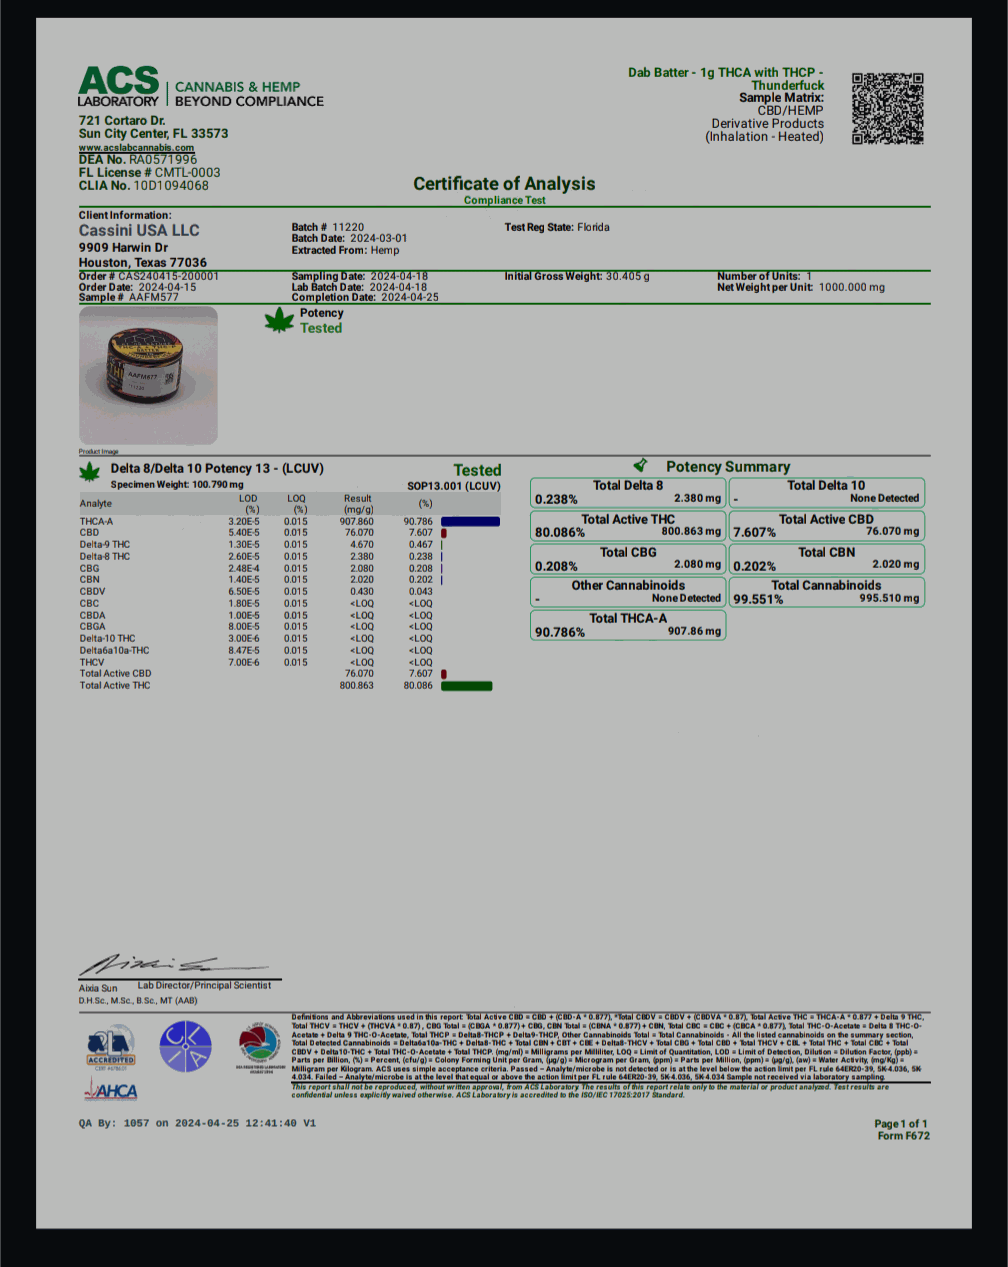The width and height of the screenshot is (1008, 1267).
Task: Click the THCV analyte row label
Action: pyautogui.click(x=92, y=662)
